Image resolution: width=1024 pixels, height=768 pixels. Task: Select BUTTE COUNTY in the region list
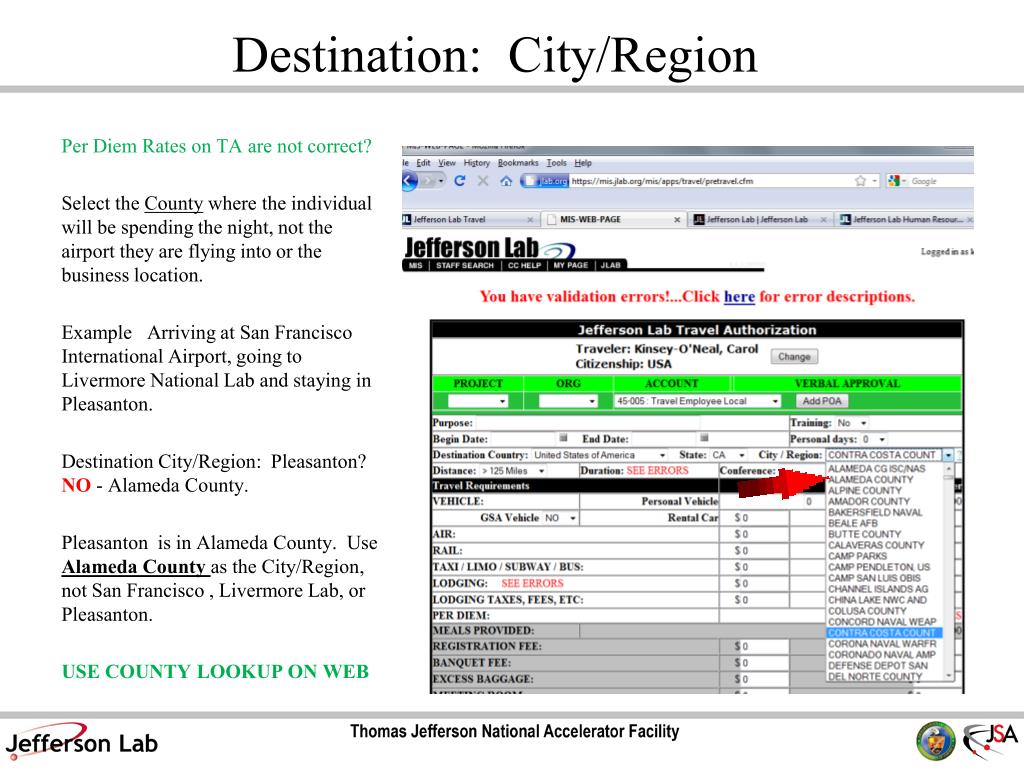click(x=864, y=534)
